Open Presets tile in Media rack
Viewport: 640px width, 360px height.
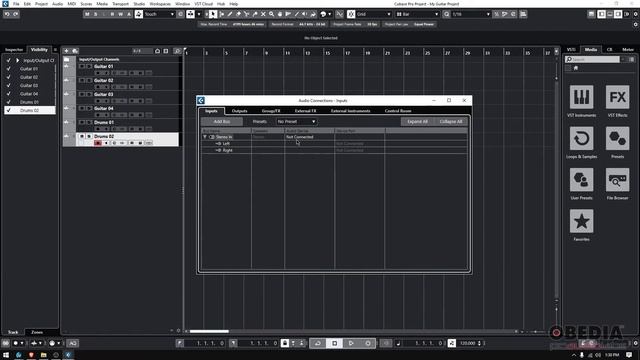coord(617,138)
